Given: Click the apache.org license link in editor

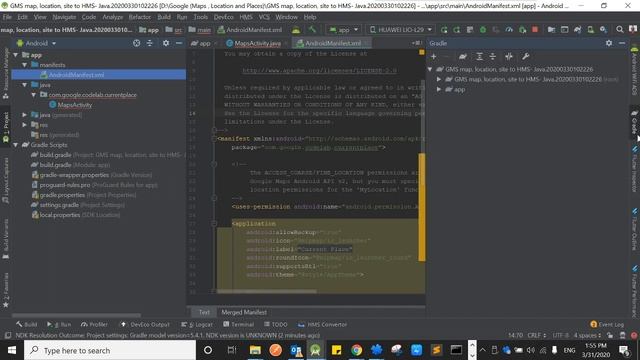Looking at the screenshot, I should pos(319,71).
